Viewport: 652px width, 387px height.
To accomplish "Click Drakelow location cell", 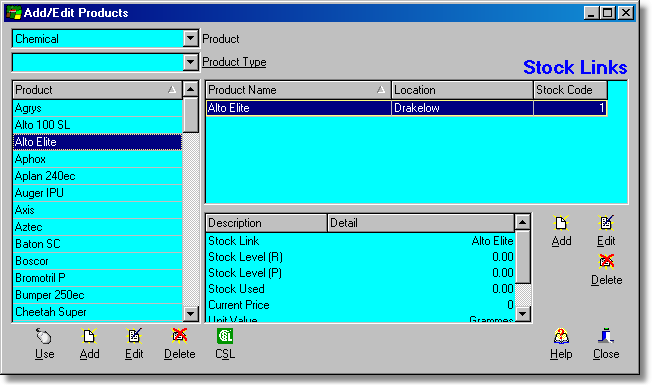I will point(462,108).
